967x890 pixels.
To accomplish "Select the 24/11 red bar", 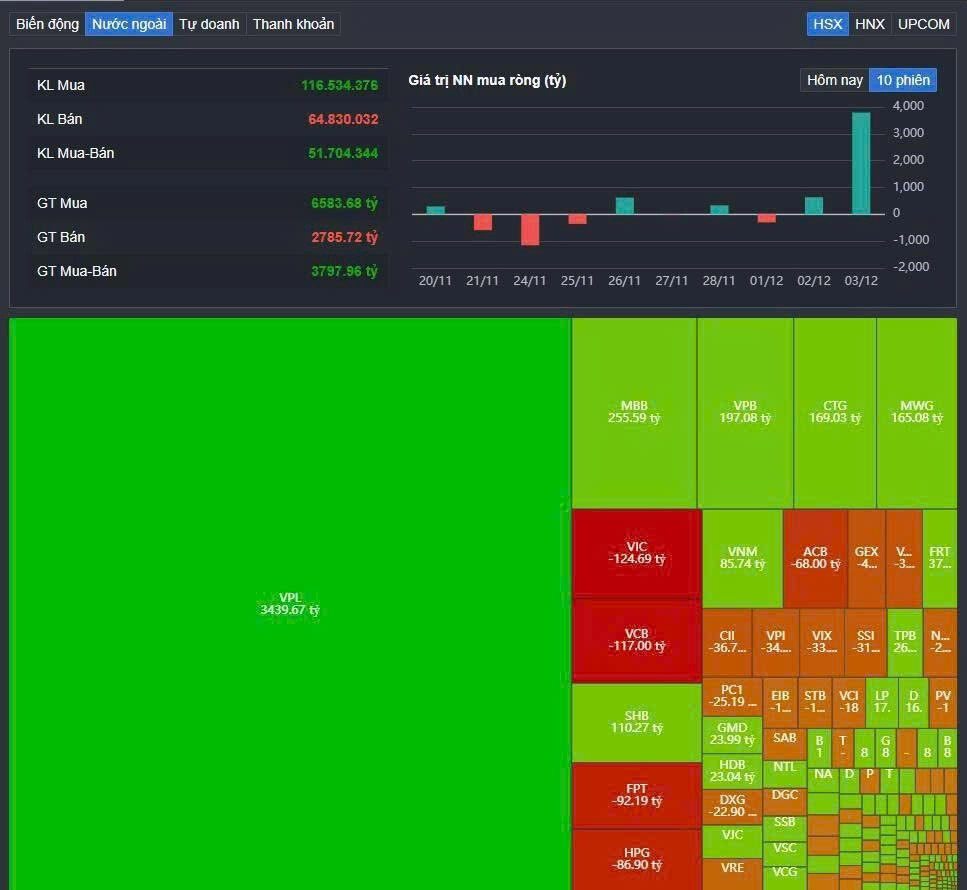I will pos(530,229).
